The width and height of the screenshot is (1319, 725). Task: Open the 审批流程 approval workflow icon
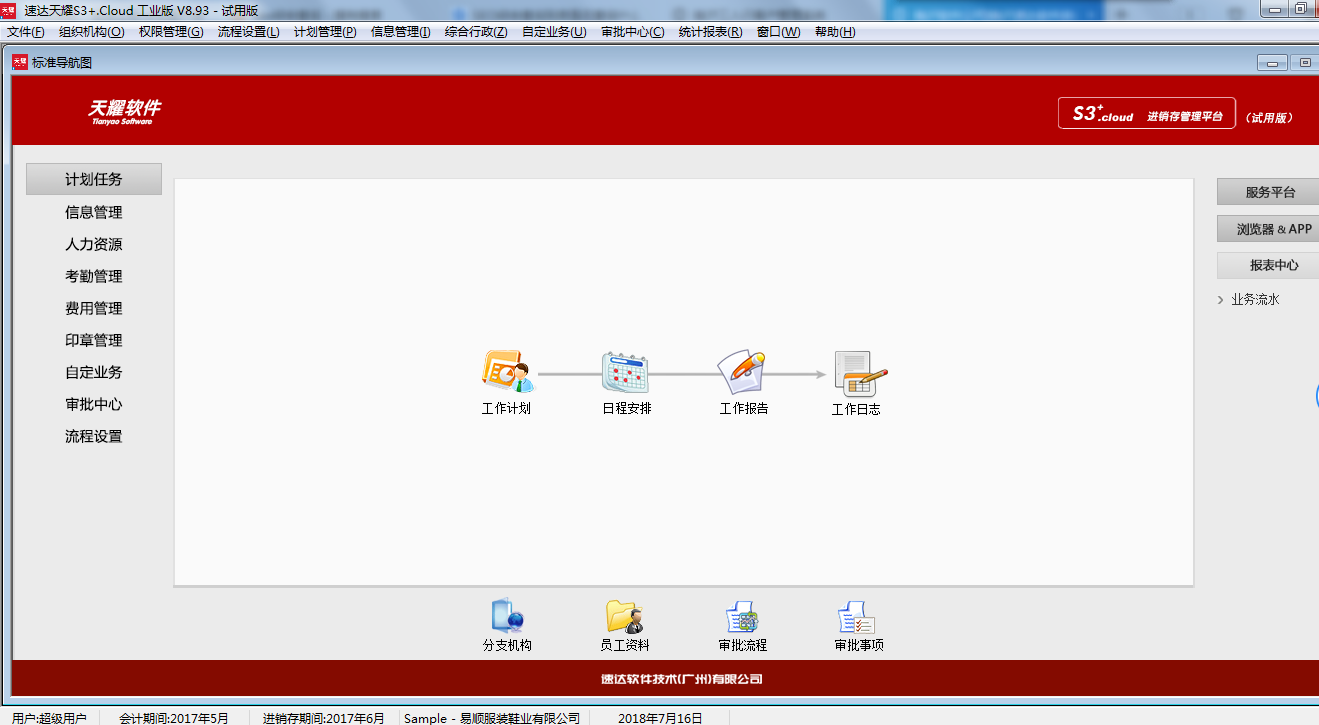742,616
